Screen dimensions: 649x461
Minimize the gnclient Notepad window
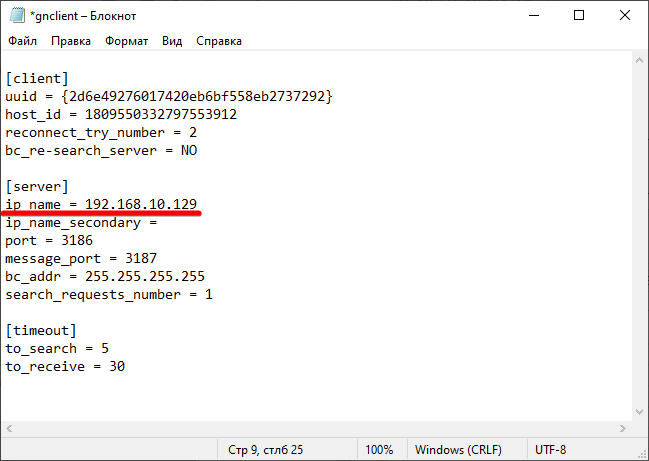click(x=534, y=15)
